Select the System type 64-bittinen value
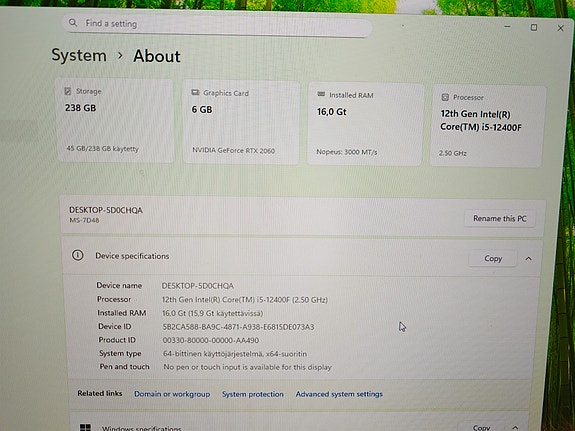575x431 pixels. [x=235, y=354]
